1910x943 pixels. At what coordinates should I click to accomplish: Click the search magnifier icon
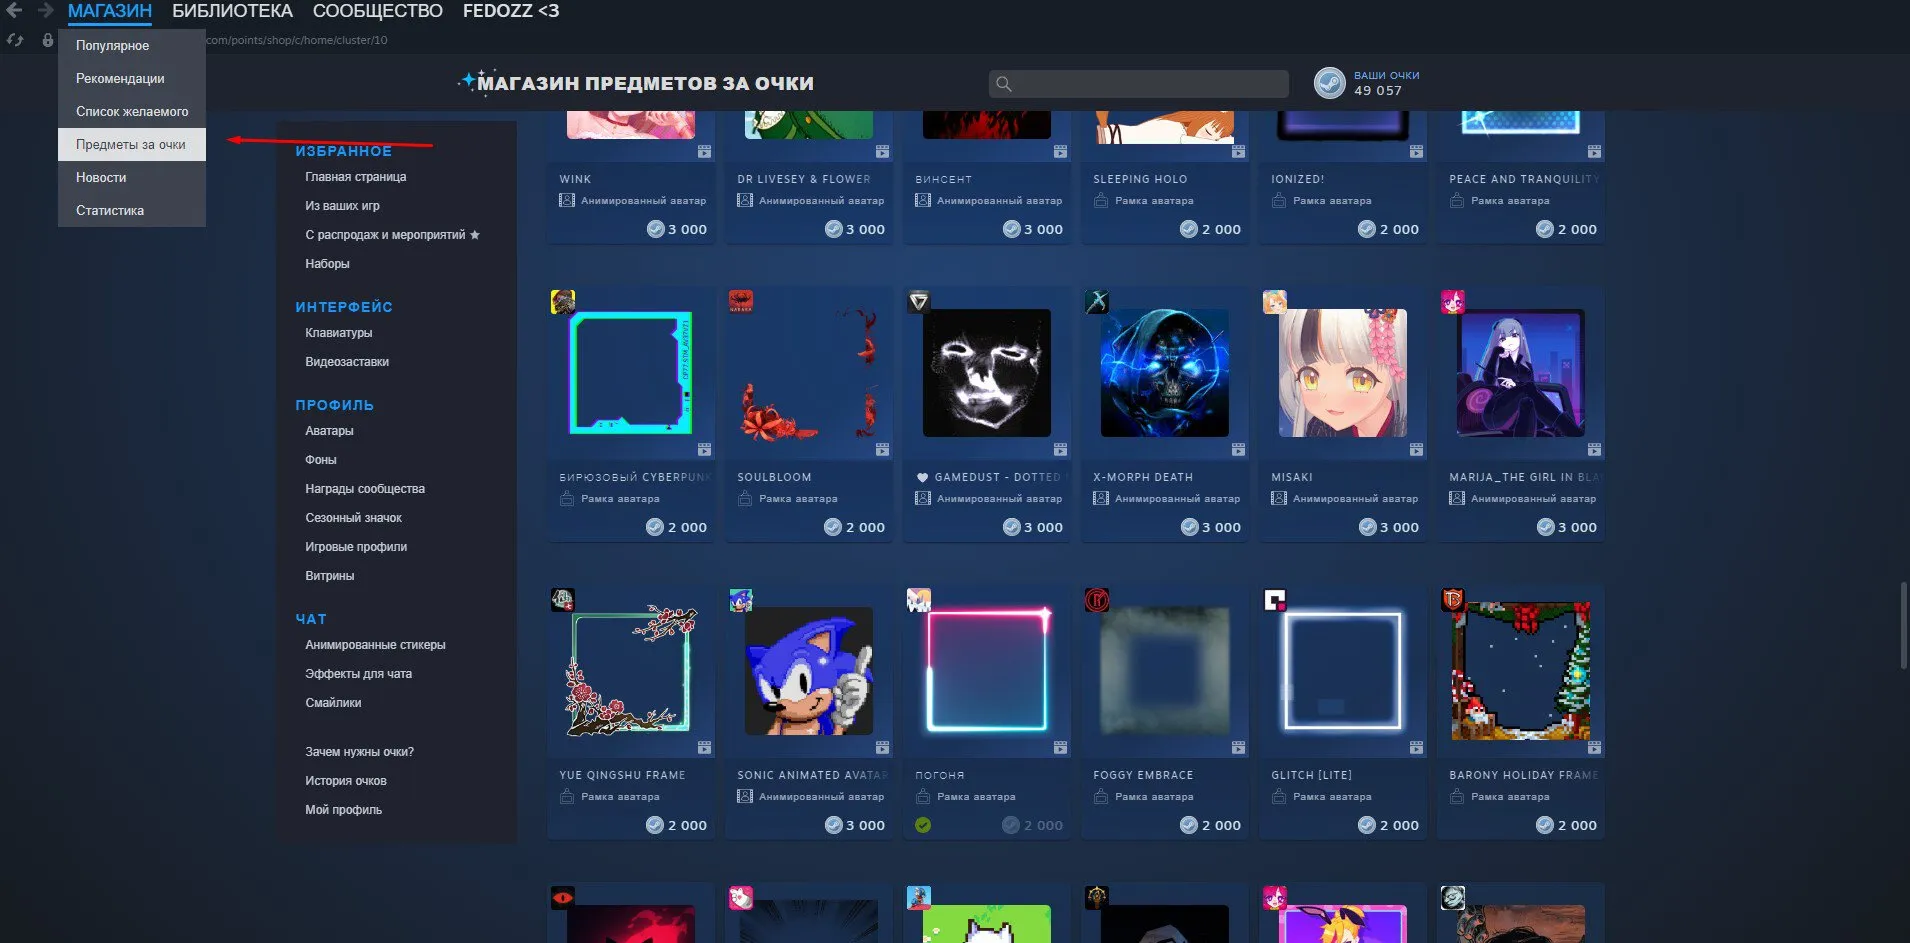pyautogui.click(x=1004, y=84)
